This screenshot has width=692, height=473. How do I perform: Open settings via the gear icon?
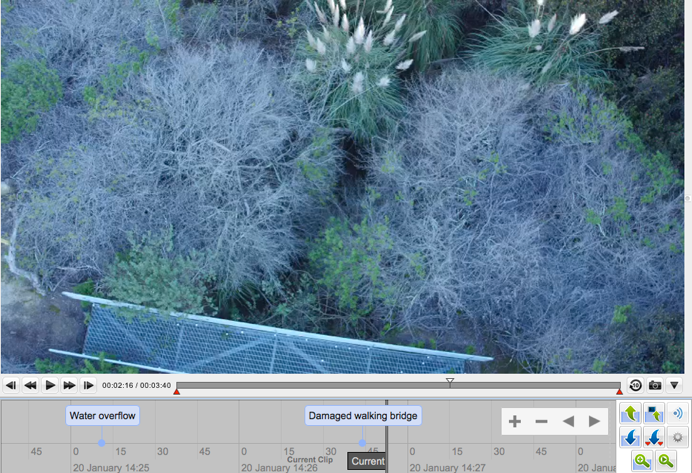pyautogui.click(x=677, y=437)
